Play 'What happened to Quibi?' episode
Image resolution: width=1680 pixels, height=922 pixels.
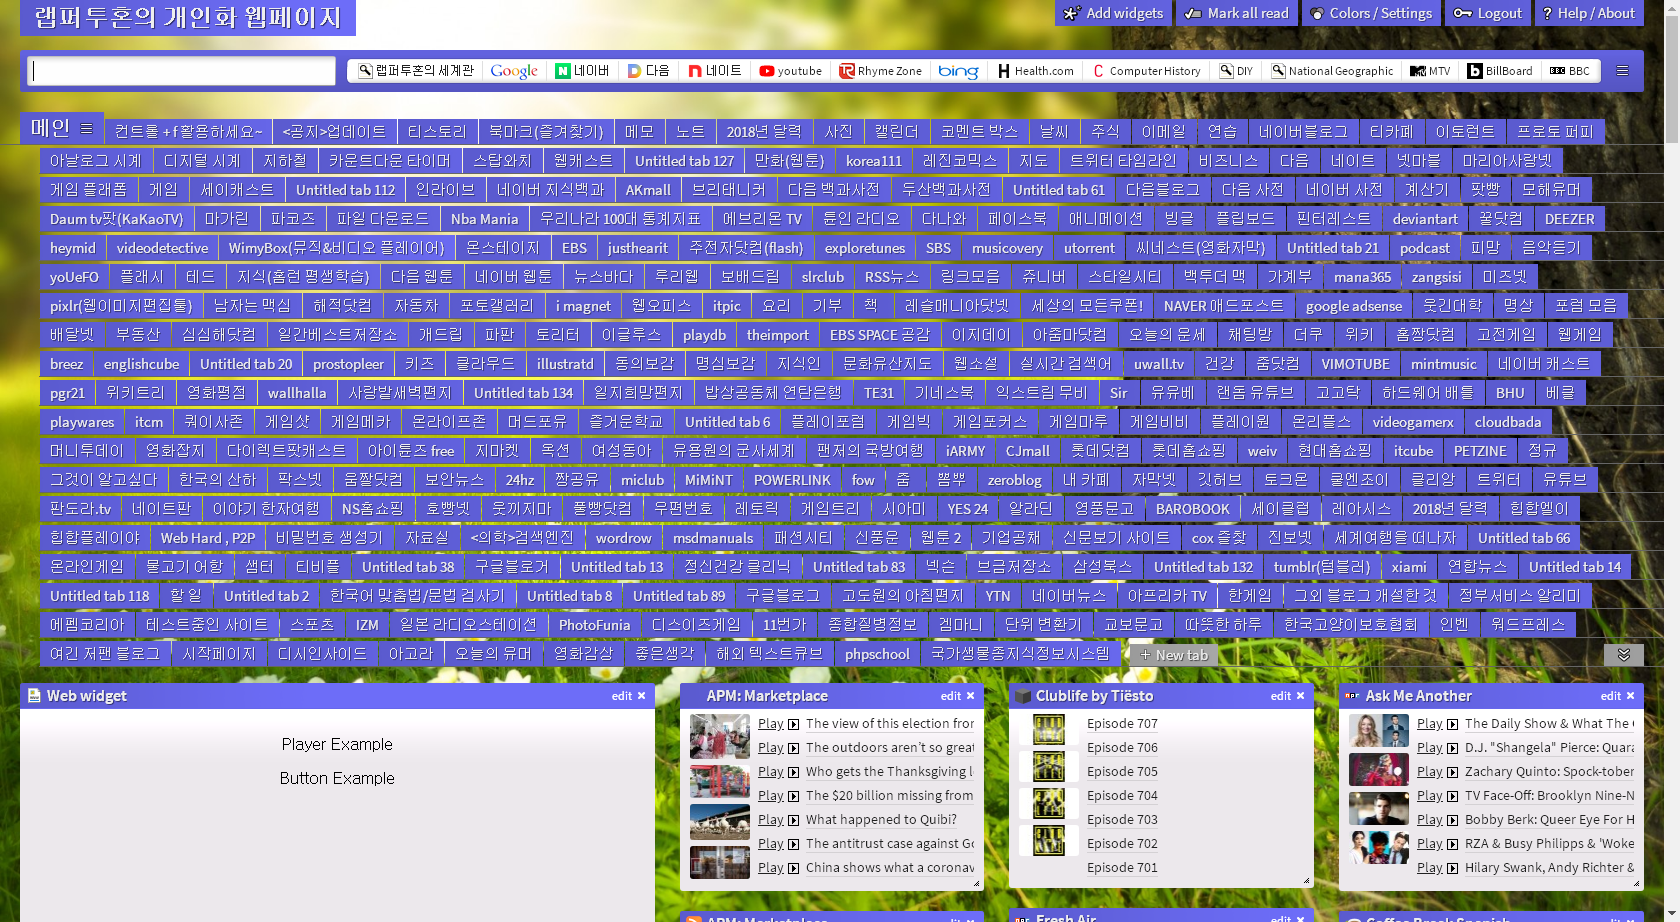pyautogui.click(x=778, y=820)
